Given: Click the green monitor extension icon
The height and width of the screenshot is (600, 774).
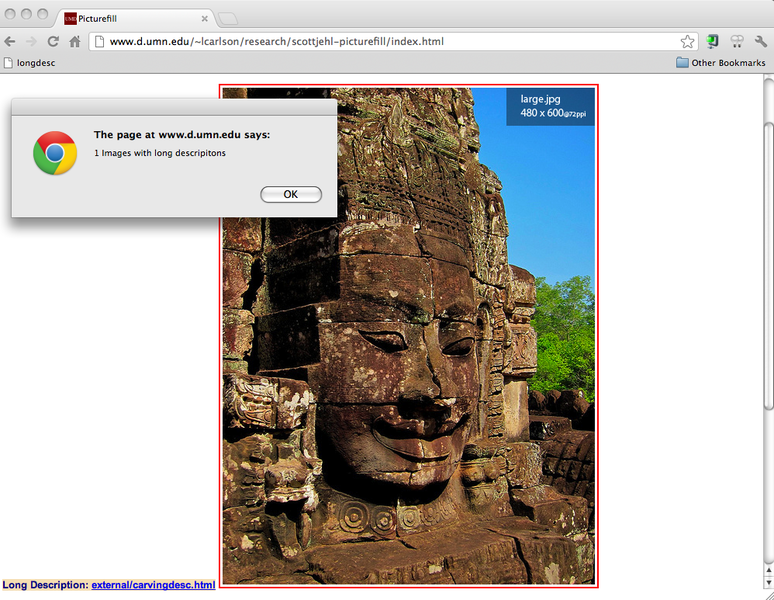Looking at the screenshot, I should pos(712,41).
